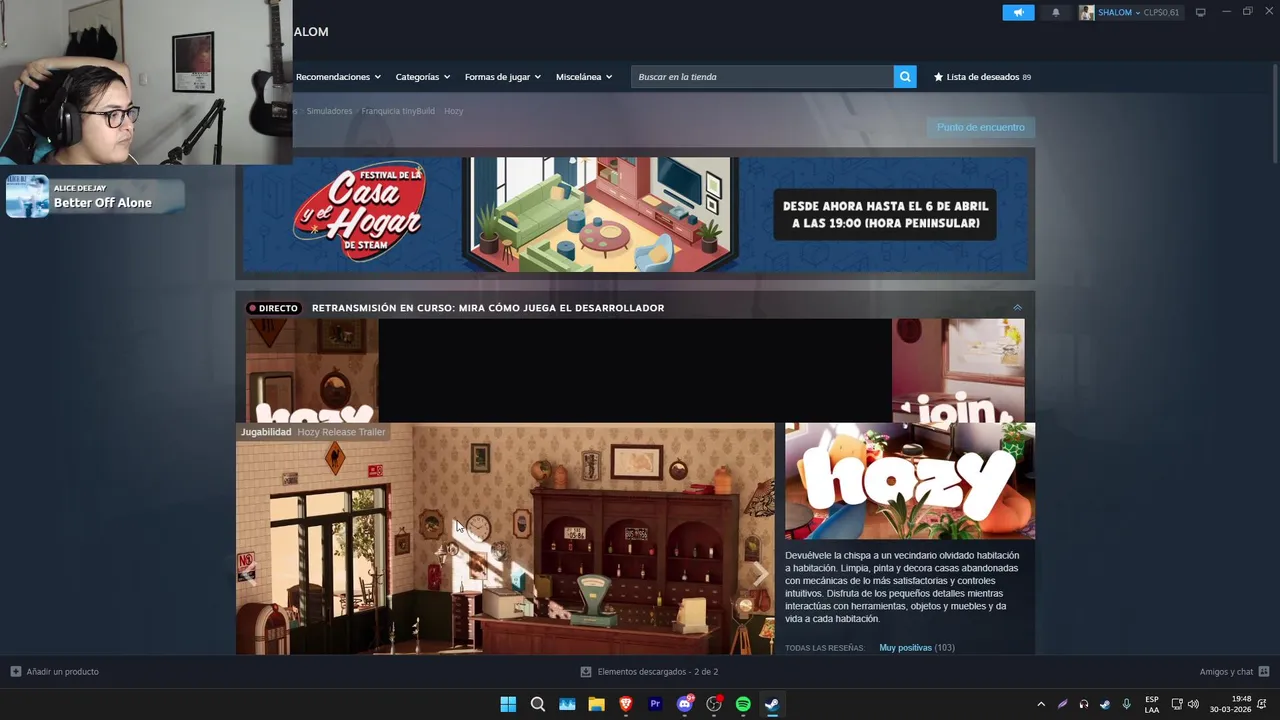
Task: Open the Windows notification center icon
Action: point(1262,704)
